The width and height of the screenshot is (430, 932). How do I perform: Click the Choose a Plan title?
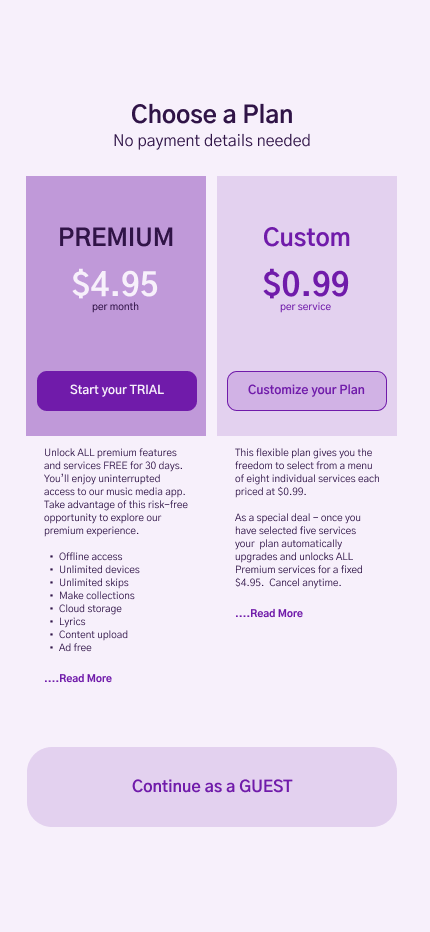pos(212,114)
